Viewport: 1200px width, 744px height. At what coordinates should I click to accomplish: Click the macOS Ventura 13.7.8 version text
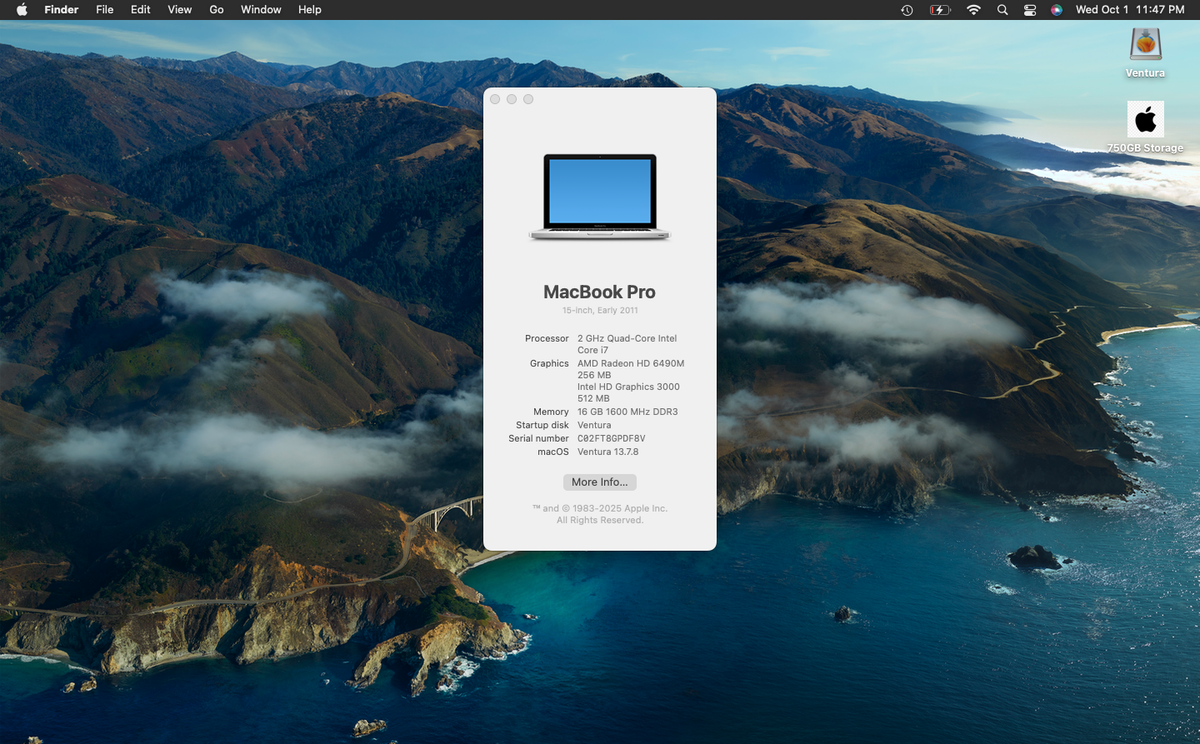click(608, 452)
